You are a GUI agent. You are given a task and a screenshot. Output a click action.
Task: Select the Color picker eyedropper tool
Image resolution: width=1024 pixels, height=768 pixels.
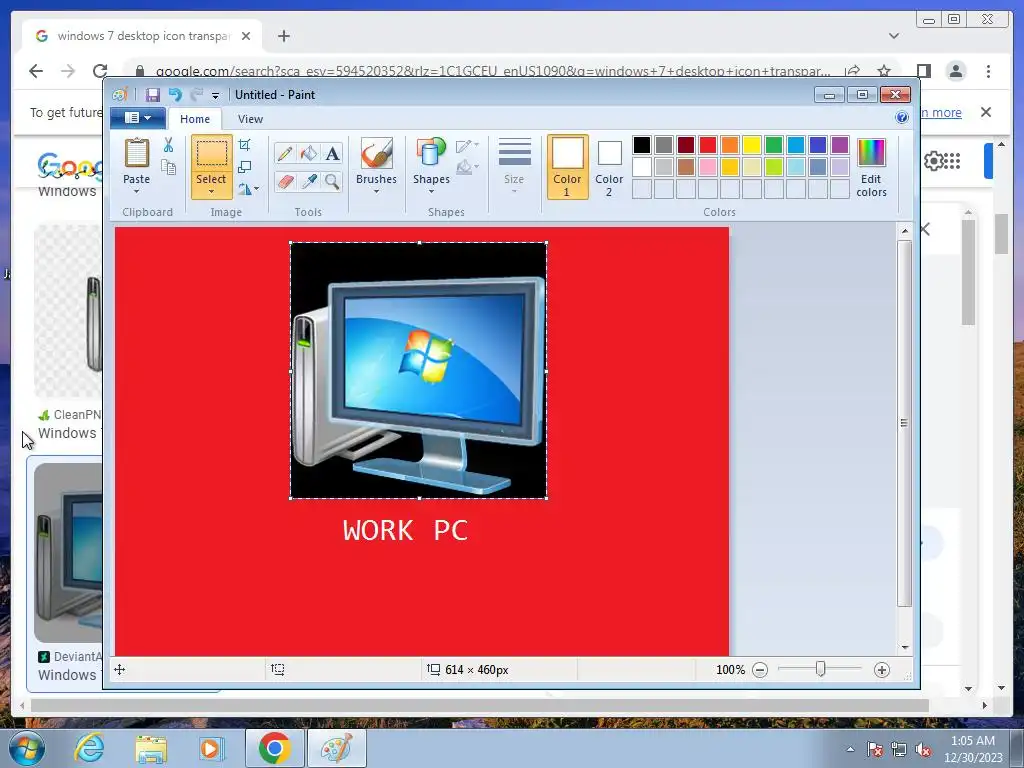pos(308,181)
